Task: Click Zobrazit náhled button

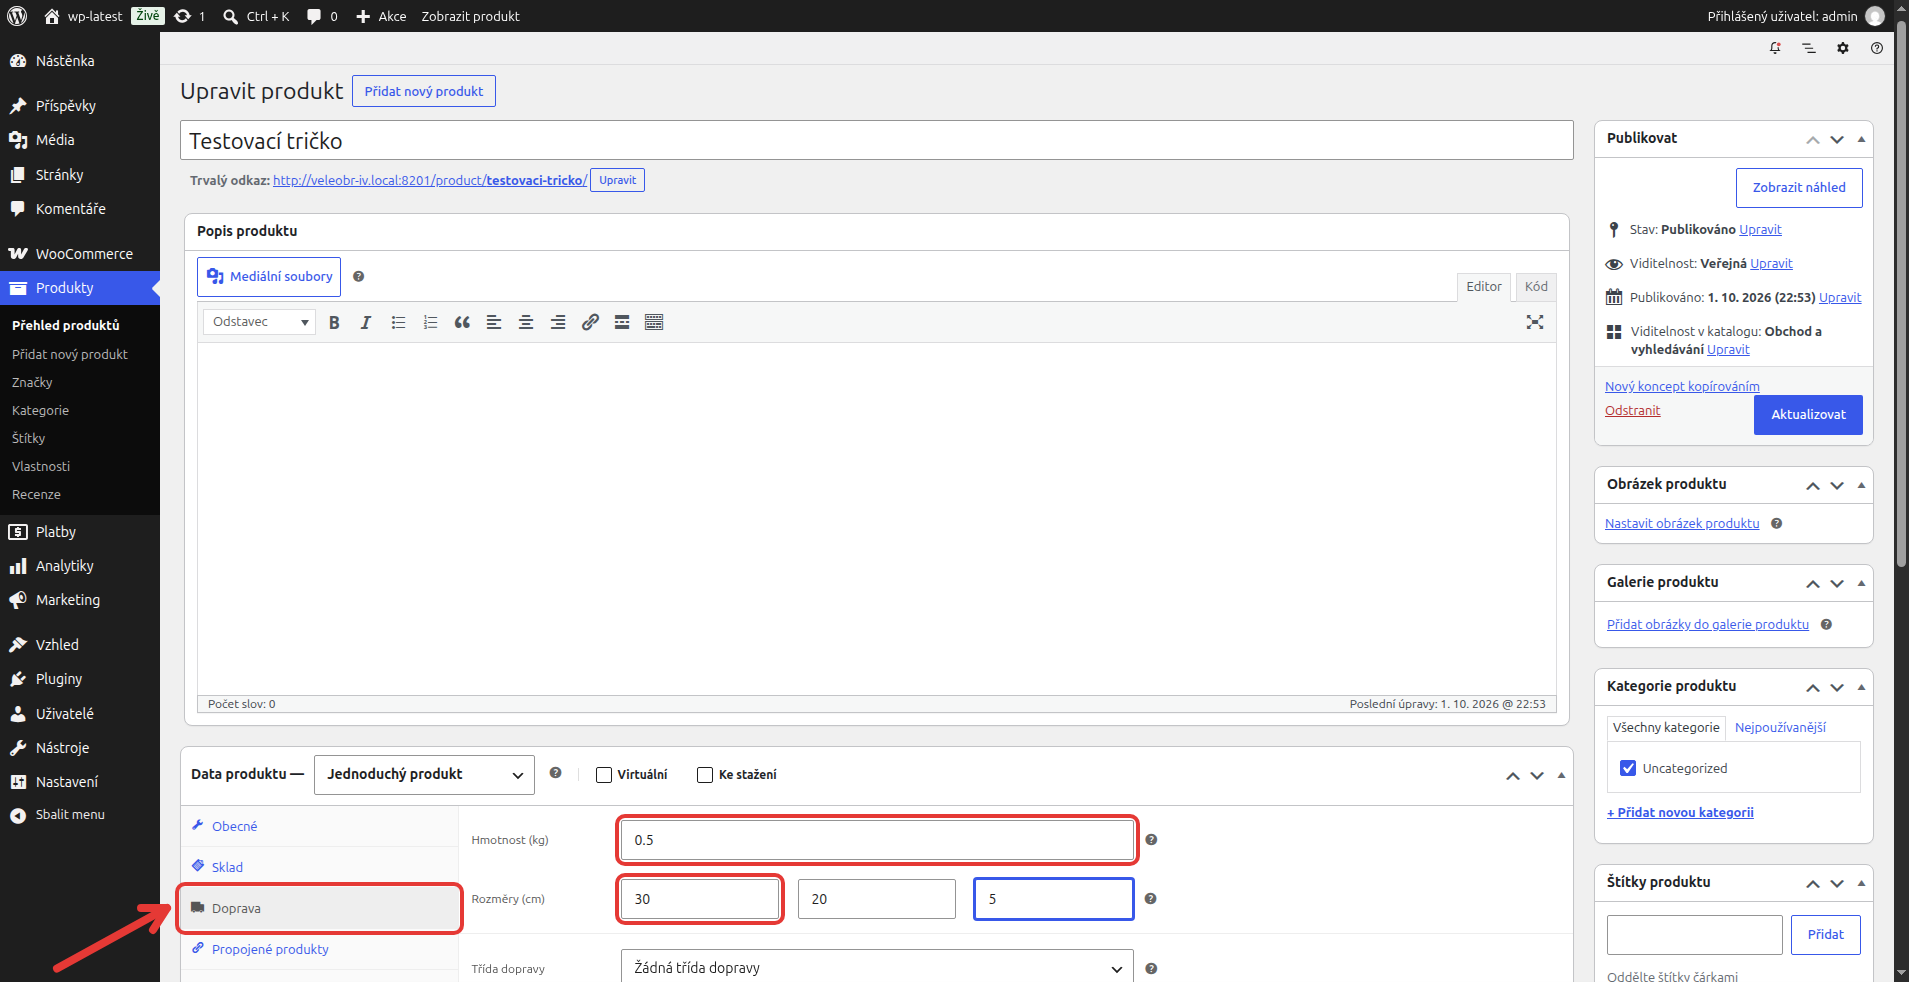Action: (x=1799, y=188)
